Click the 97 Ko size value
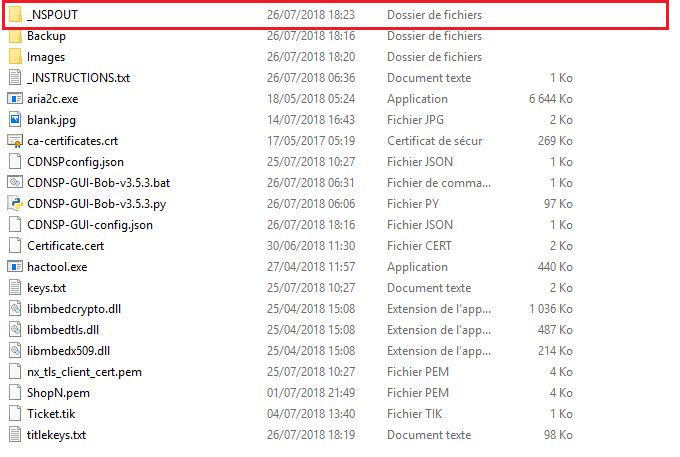The height and width of the screenshot is (457, 680). click(x=558, y=204)
